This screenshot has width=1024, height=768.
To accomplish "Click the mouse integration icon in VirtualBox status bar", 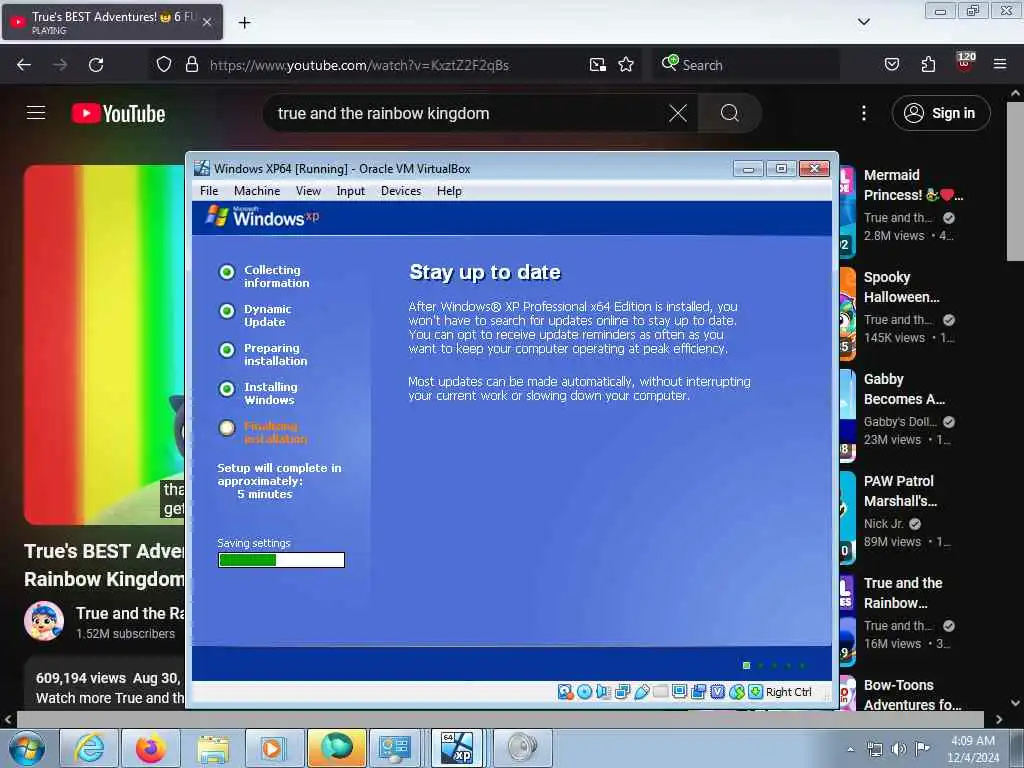I will (x=737, y=692).
